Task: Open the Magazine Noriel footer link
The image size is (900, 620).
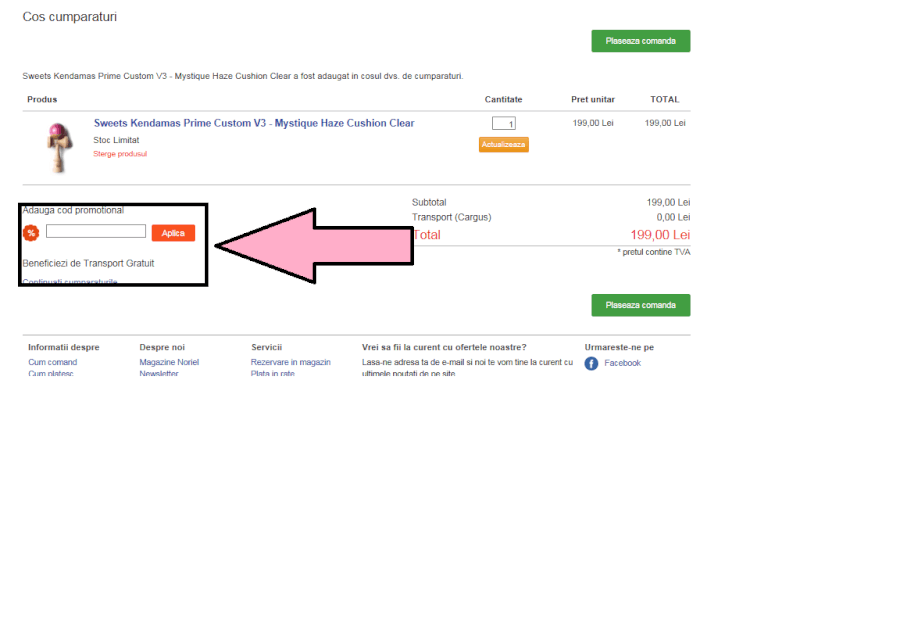Action: 169,362
